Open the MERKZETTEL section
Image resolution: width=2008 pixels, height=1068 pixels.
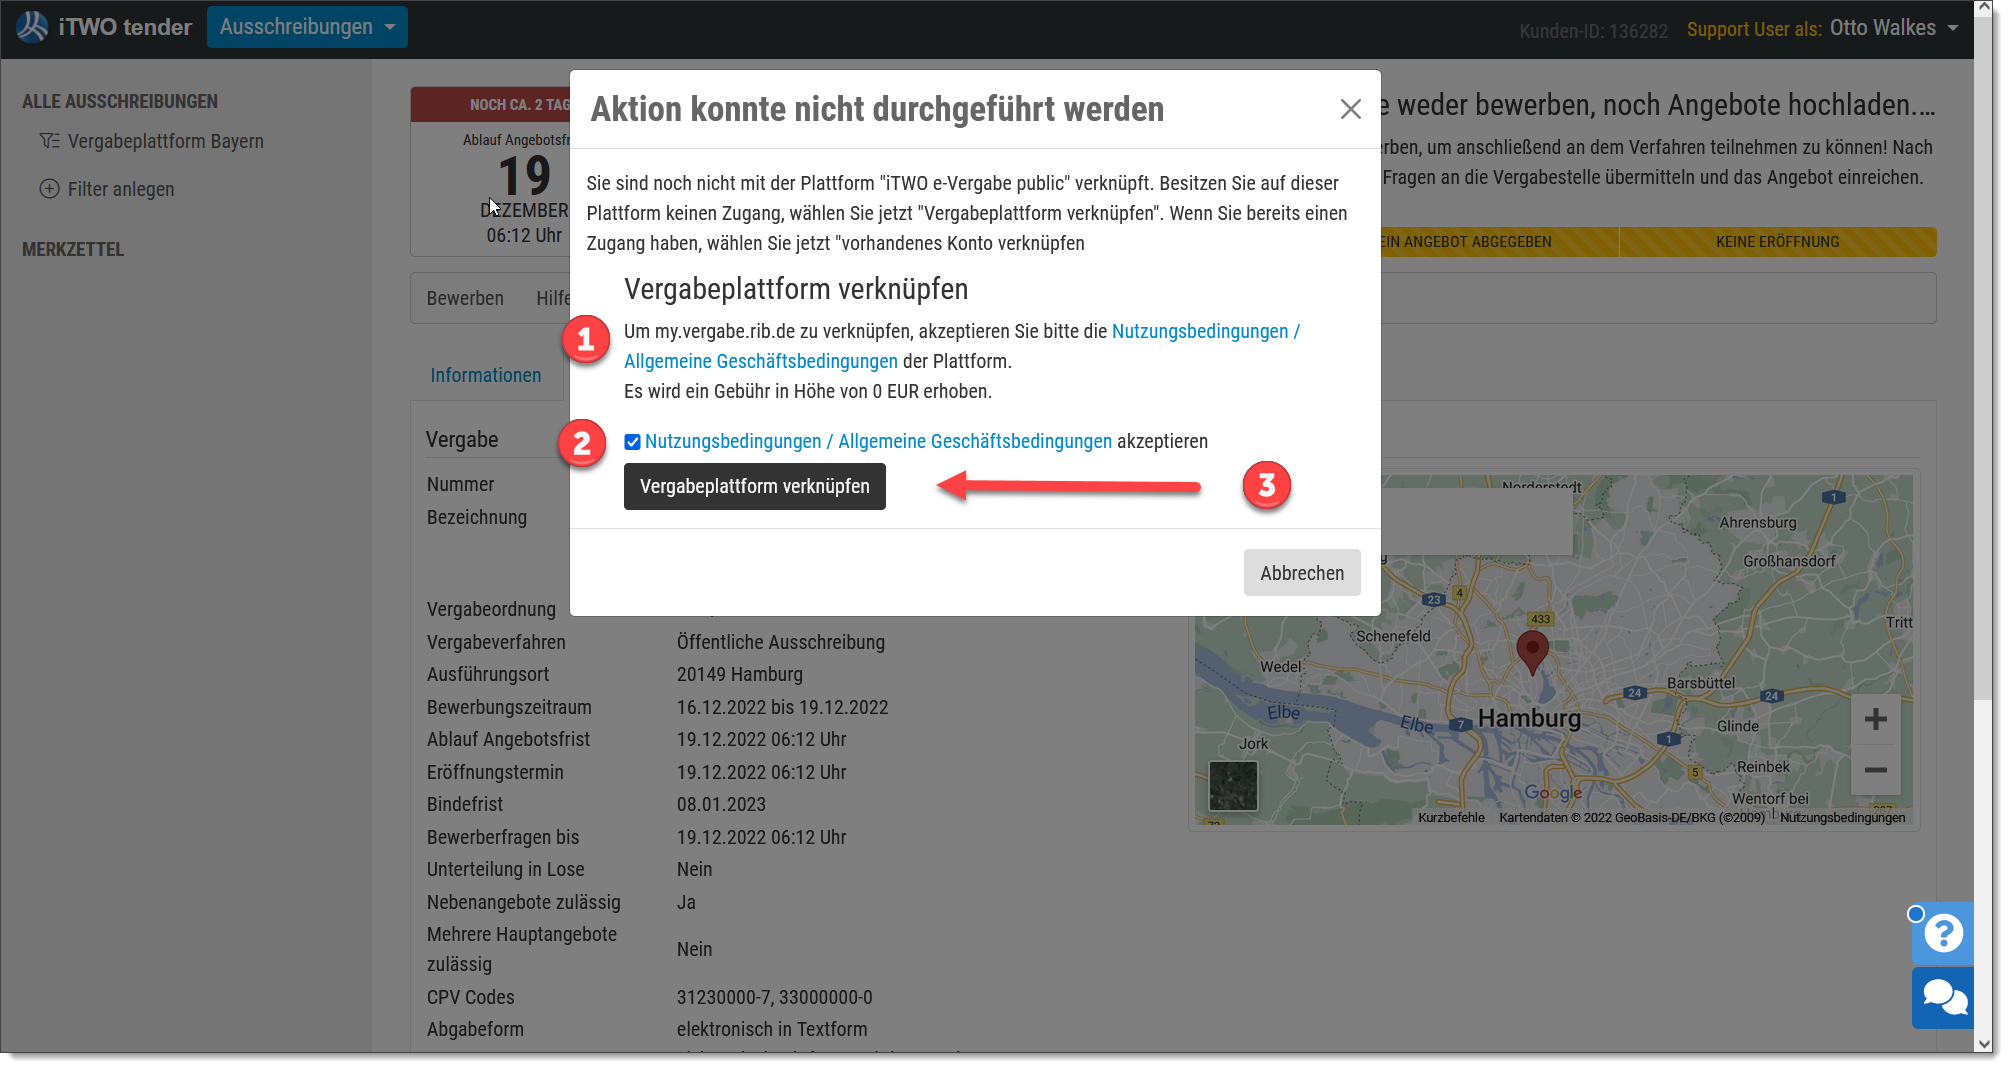(x=73, y=249)
